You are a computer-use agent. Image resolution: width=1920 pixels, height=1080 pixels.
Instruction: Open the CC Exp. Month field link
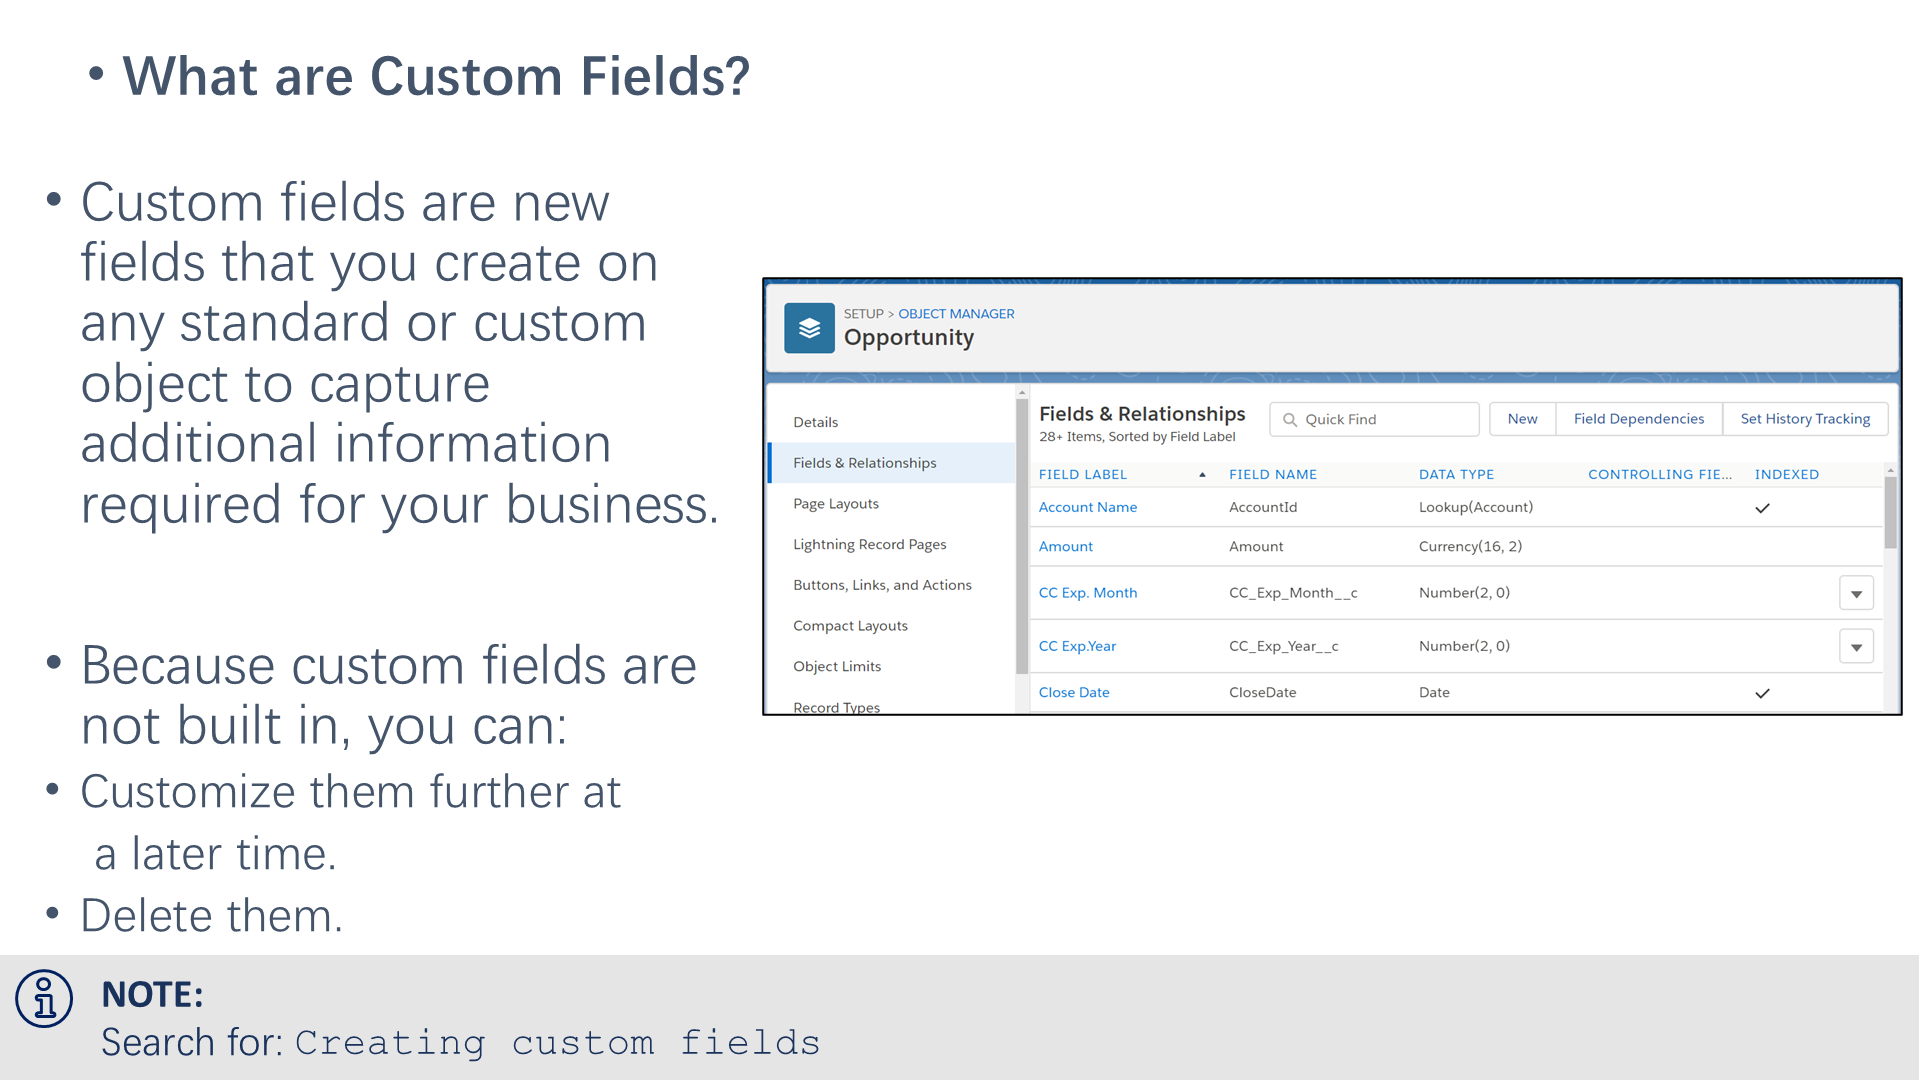coord(1088,593)
